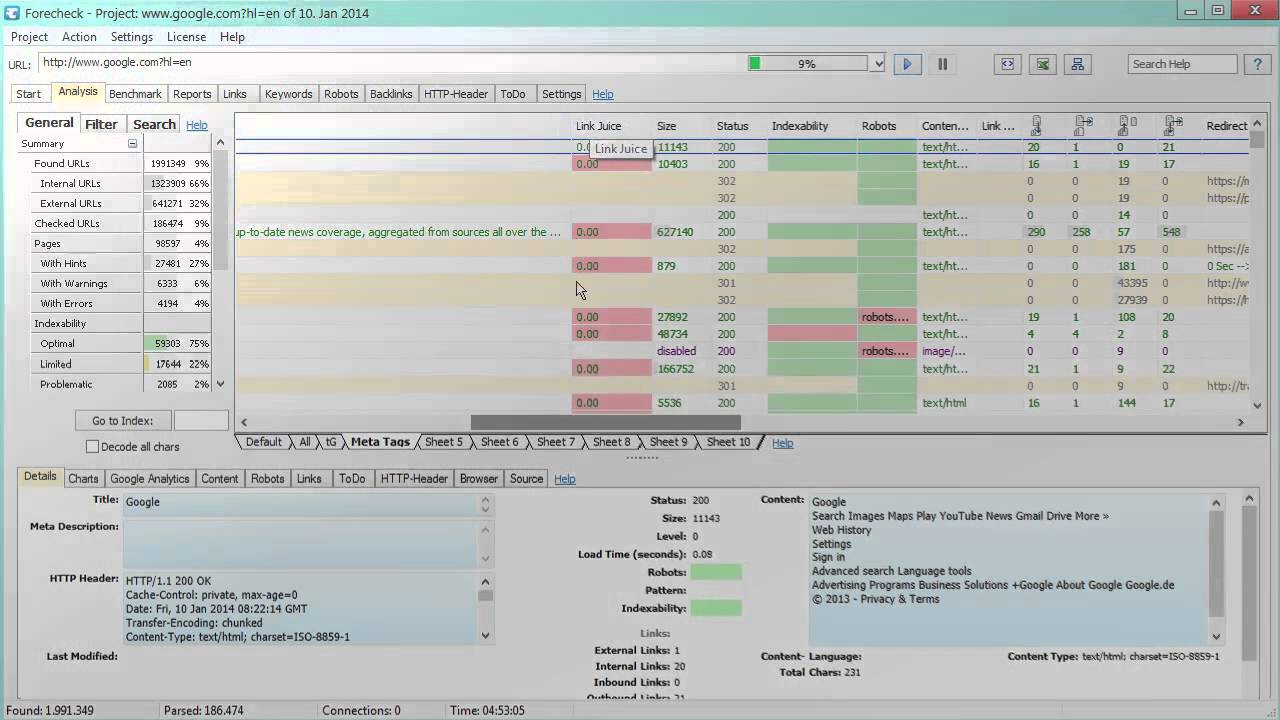1280x720 pixels.
Task: Open the Help menu in menu bar
Action: coord(232,37)
